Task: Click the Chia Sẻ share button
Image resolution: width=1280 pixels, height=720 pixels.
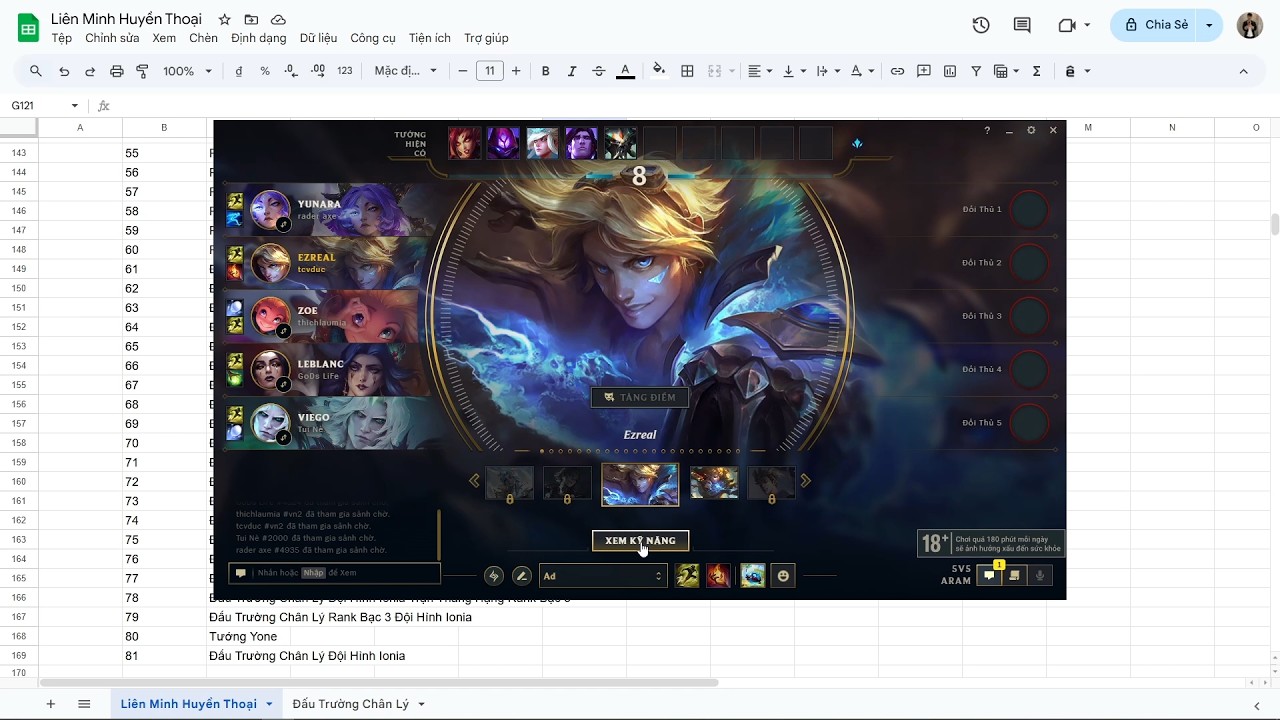Action: coord(1155,25)
